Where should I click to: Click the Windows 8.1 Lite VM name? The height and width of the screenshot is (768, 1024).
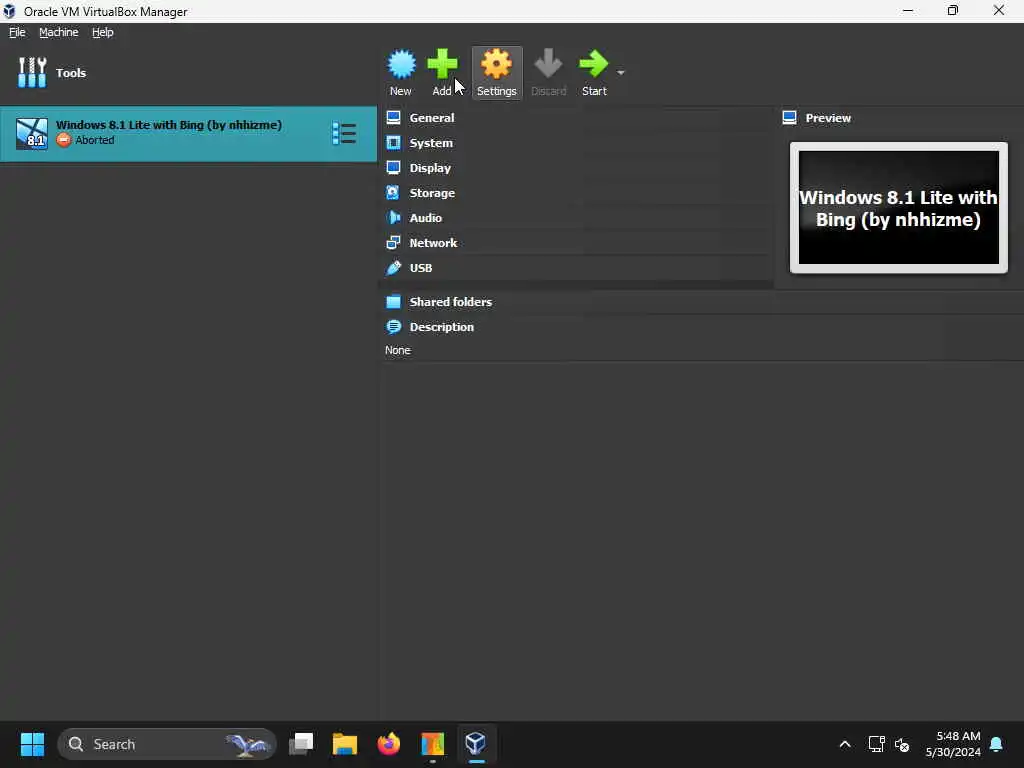pyautogui.click(x=168, y=125)
